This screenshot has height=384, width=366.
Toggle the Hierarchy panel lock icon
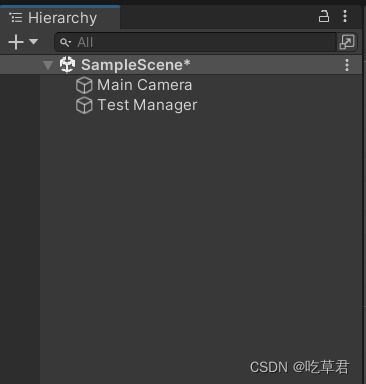tap(324, 16)
